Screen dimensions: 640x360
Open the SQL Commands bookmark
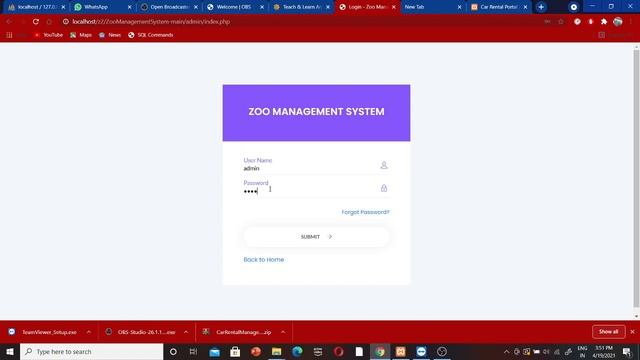(151, 35)
